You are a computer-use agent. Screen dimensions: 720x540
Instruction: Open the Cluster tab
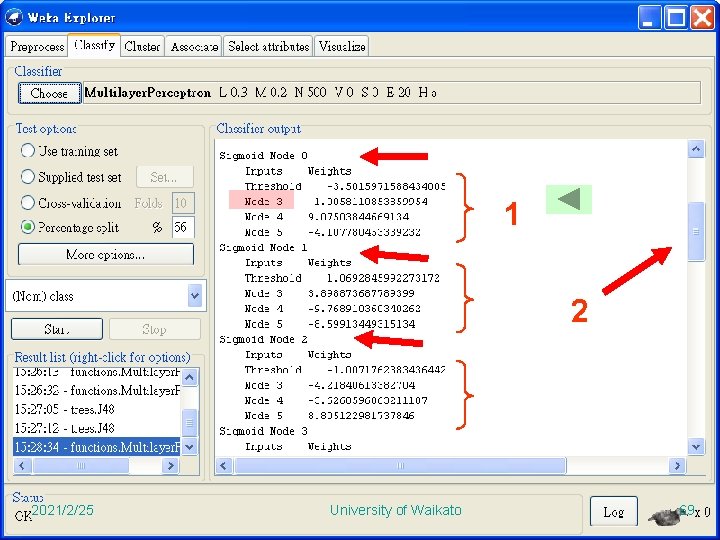142,46
